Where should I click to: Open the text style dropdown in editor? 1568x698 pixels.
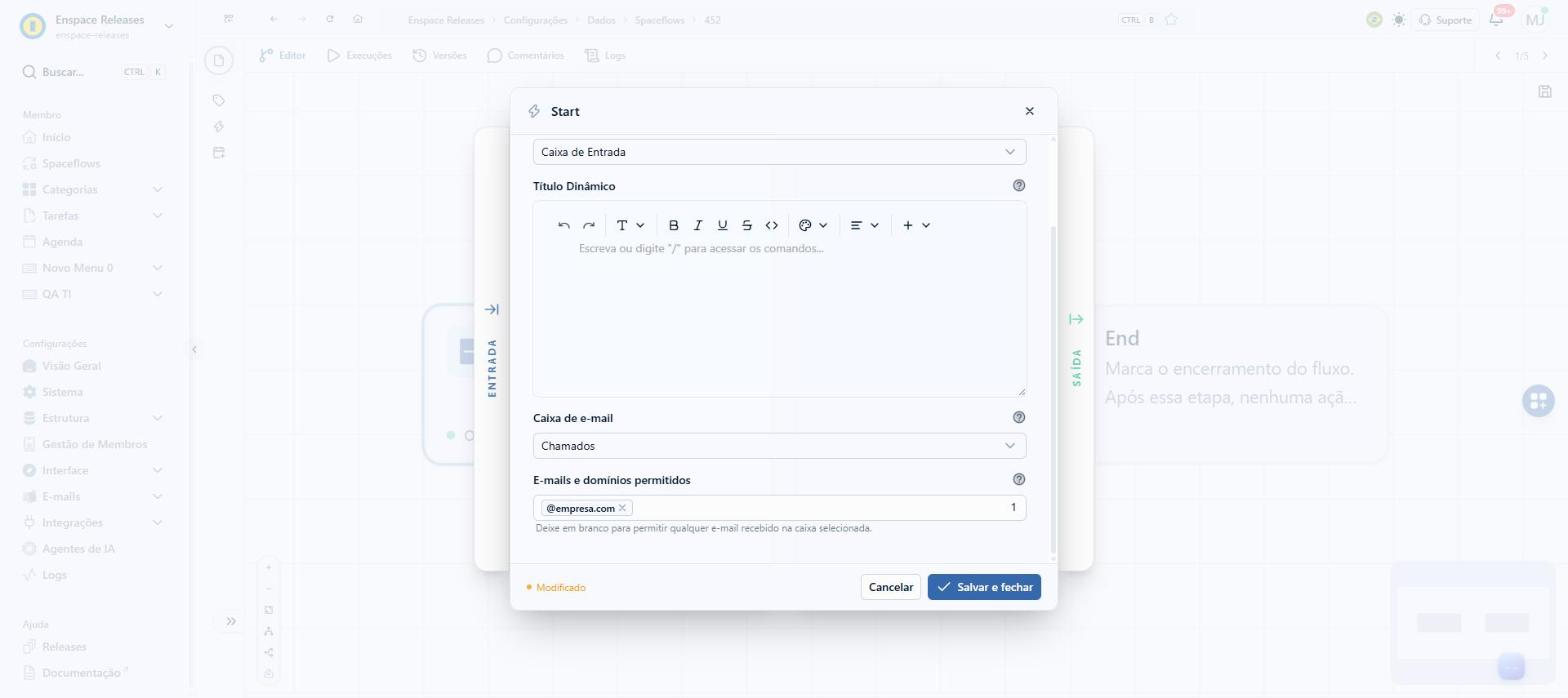click(630, 226)
